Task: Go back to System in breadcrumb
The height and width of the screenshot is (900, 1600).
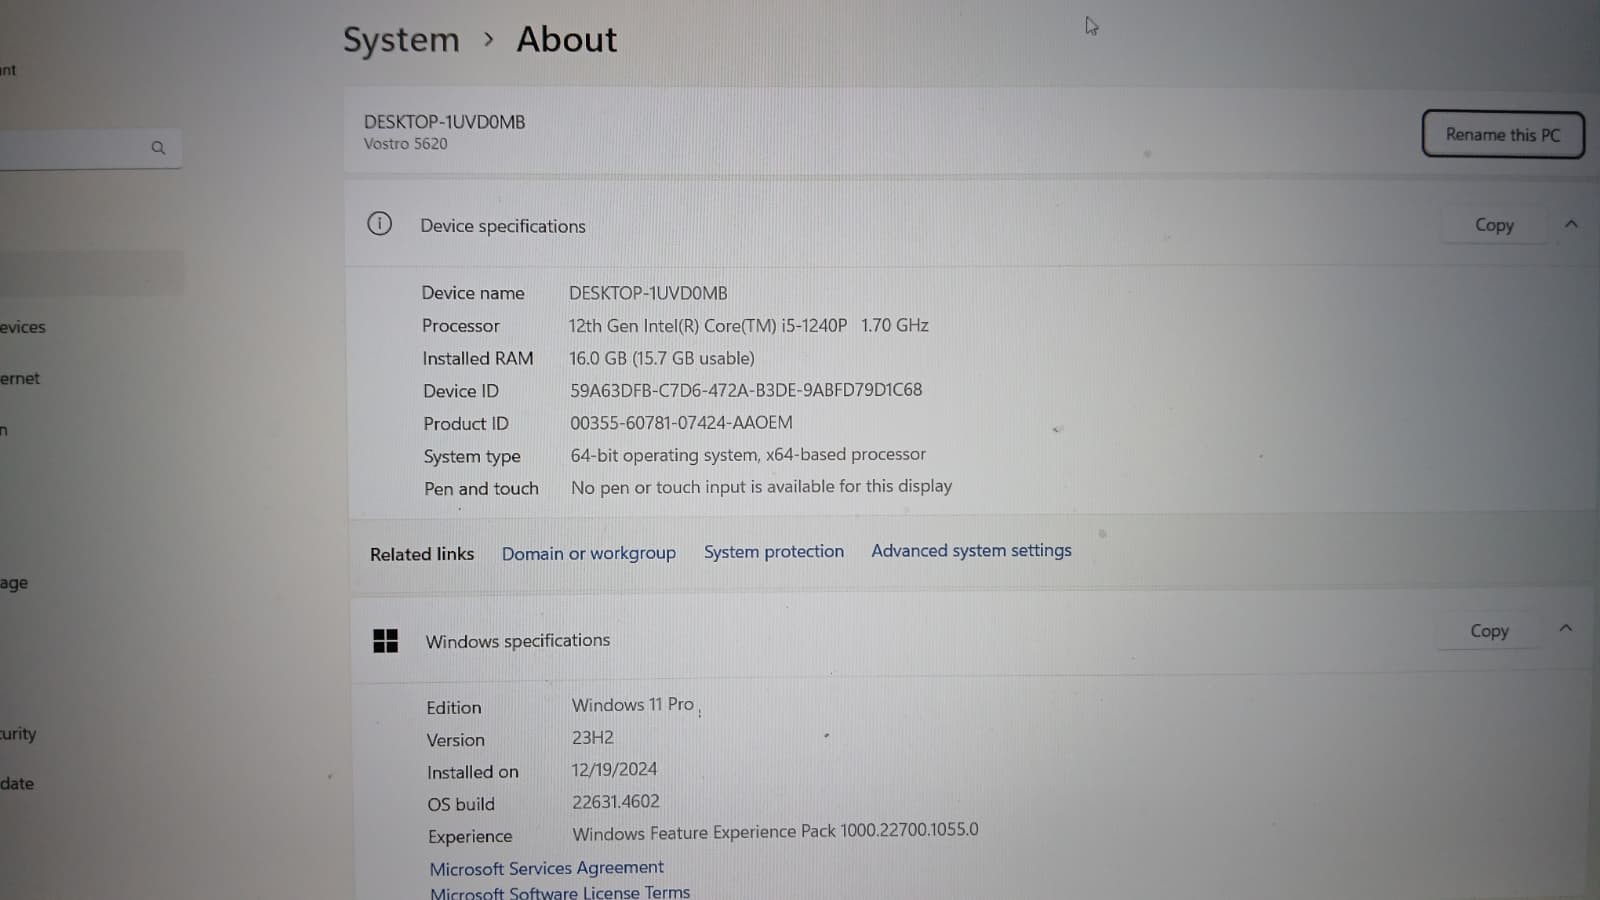Action: 401,40
